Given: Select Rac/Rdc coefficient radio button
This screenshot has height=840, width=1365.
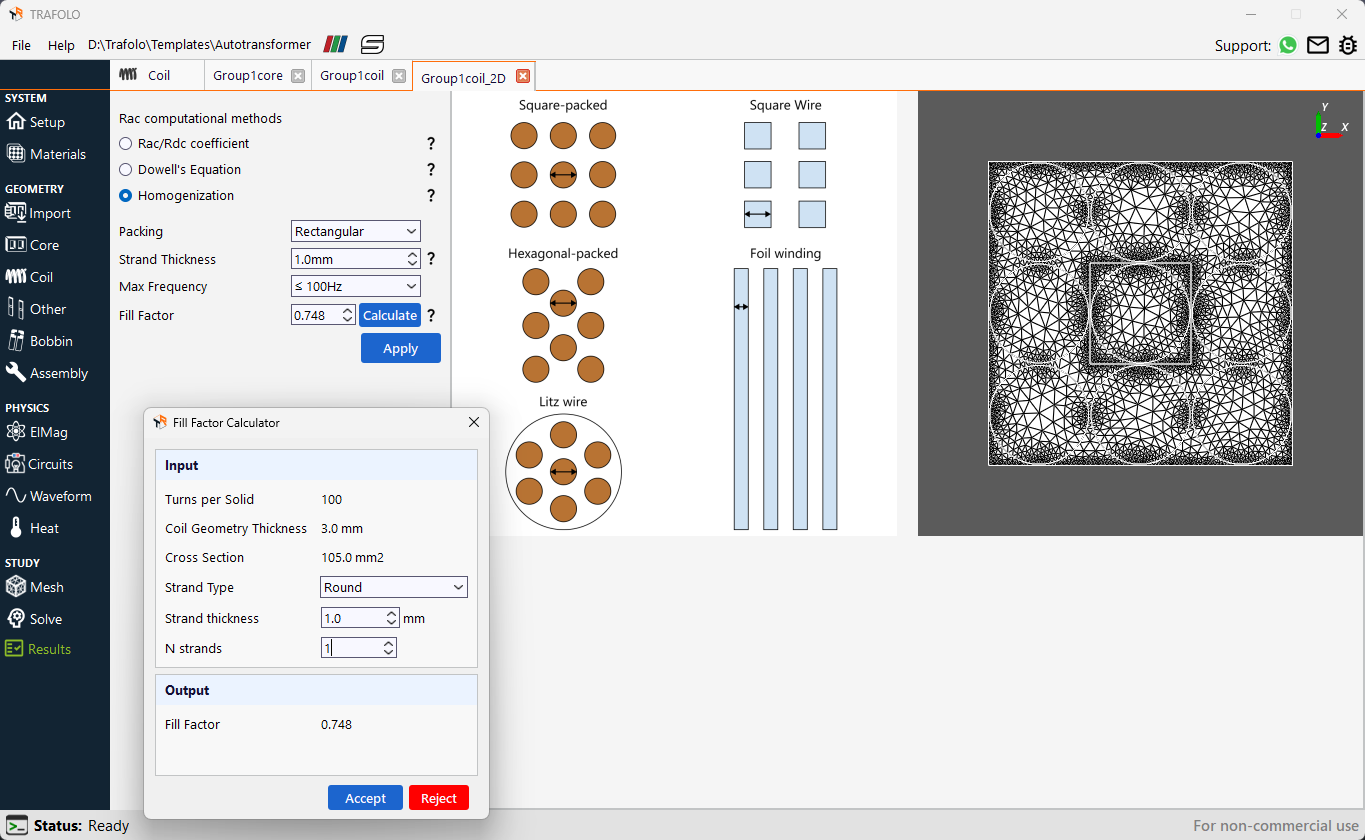Looking at the screenshot, I should pyautogui.click(x=126, y=144).
